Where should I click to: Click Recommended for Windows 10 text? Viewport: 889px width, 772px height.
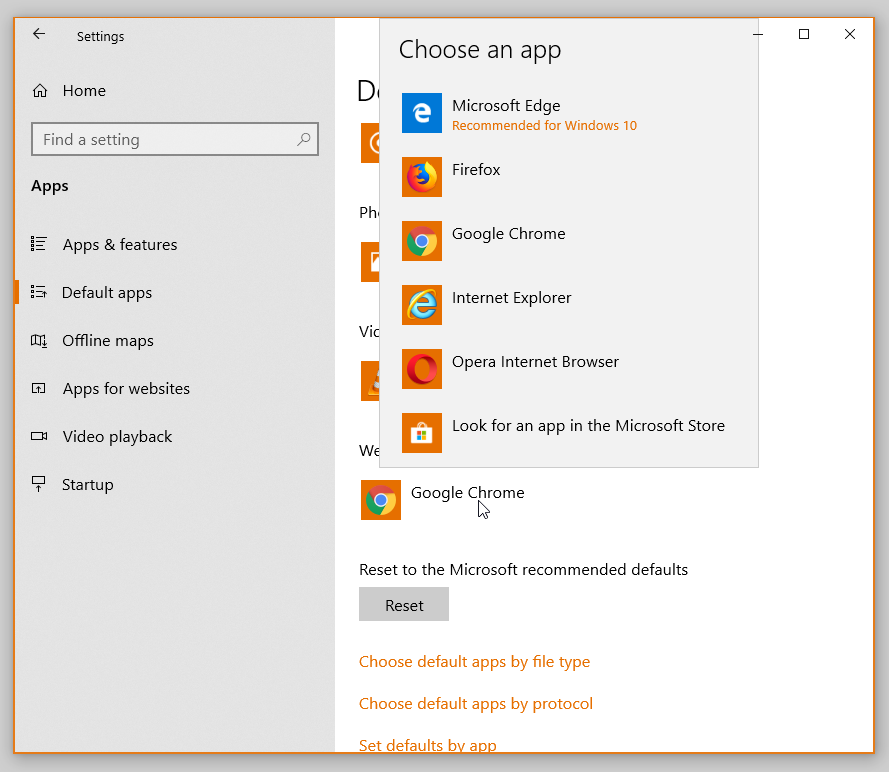pyautogui.click(x=544, y=125)
